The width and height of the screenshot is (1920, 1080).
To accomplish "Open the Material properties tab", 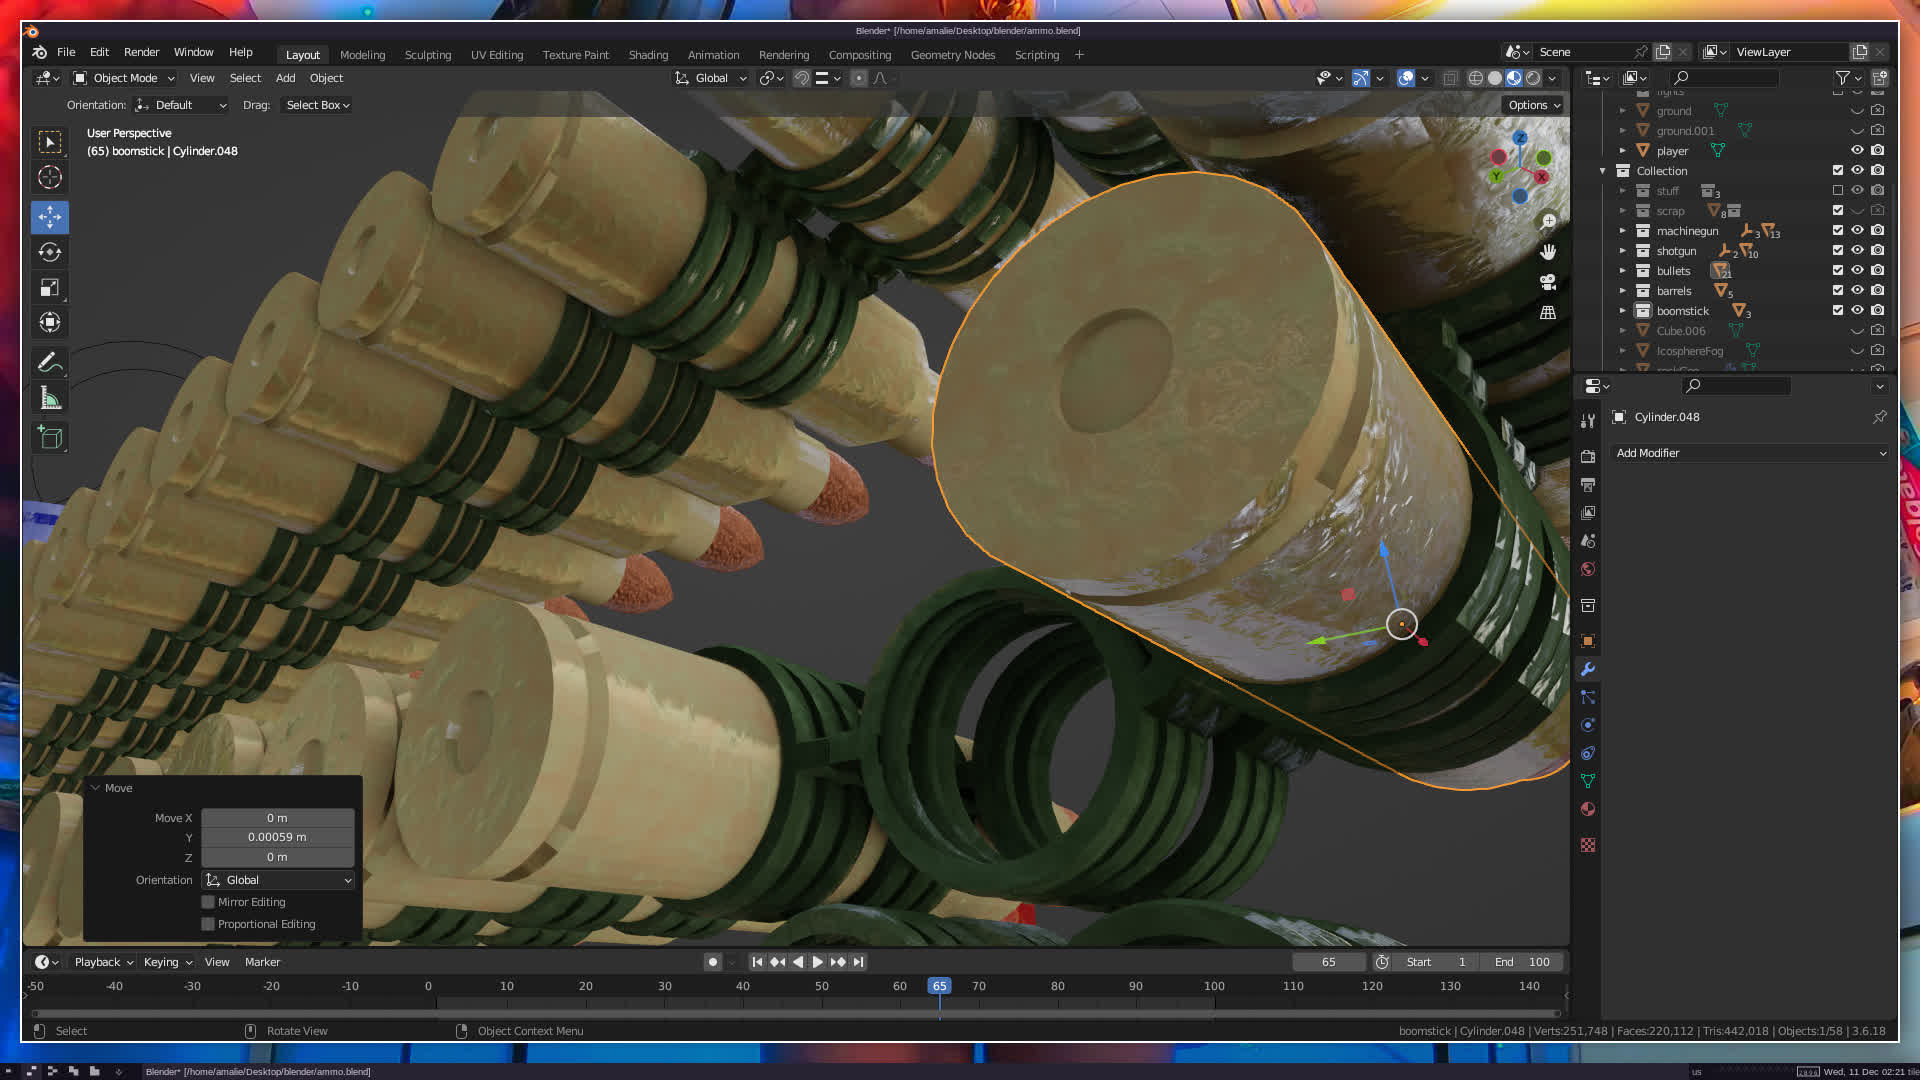I will (1588, 809).
